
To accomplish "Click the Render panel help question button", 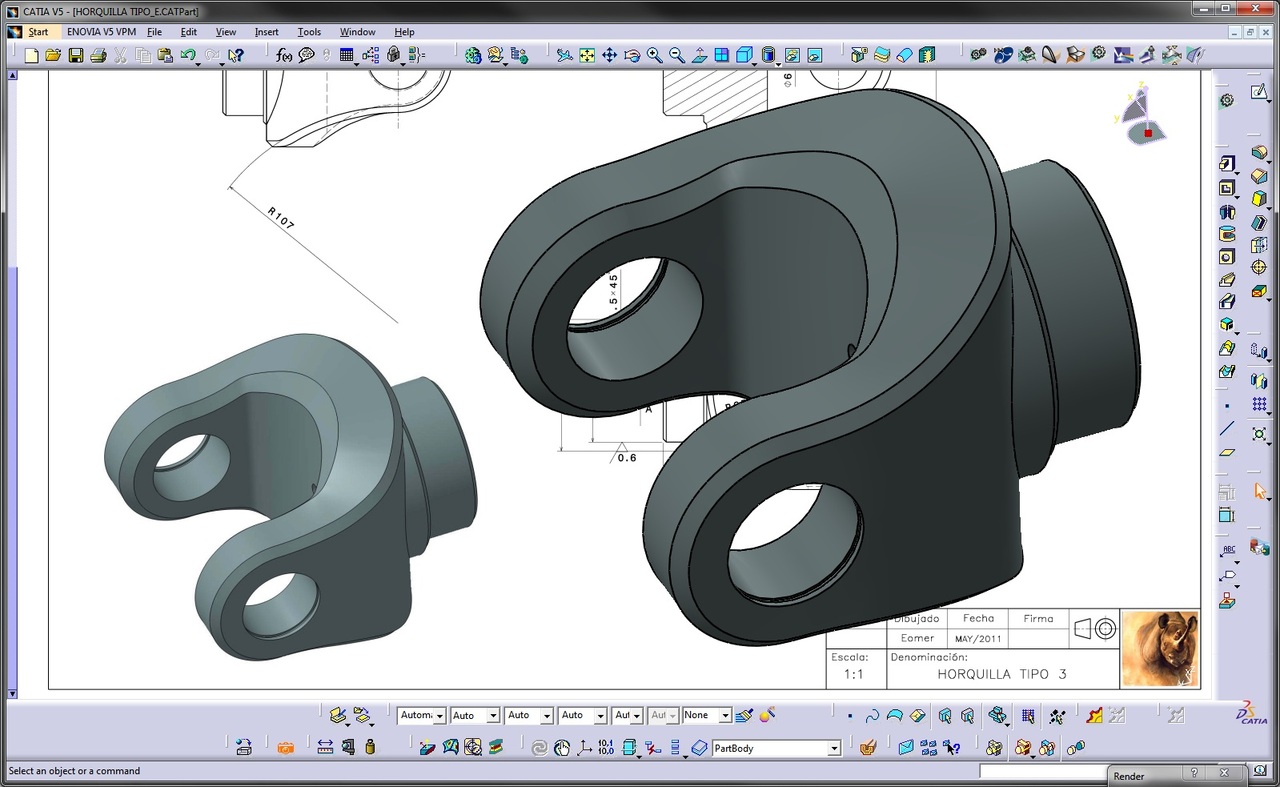I will click(x=1194, y=774).
